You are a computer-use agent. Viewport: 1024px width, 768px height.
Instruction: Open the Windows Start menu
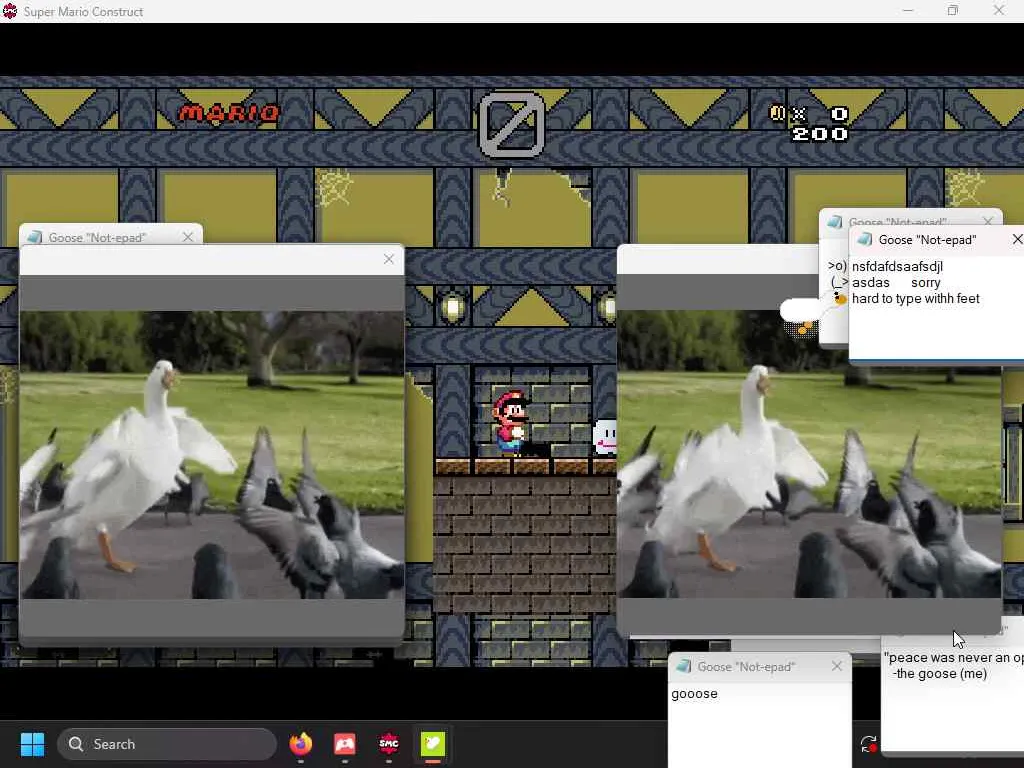pos(32,744)
